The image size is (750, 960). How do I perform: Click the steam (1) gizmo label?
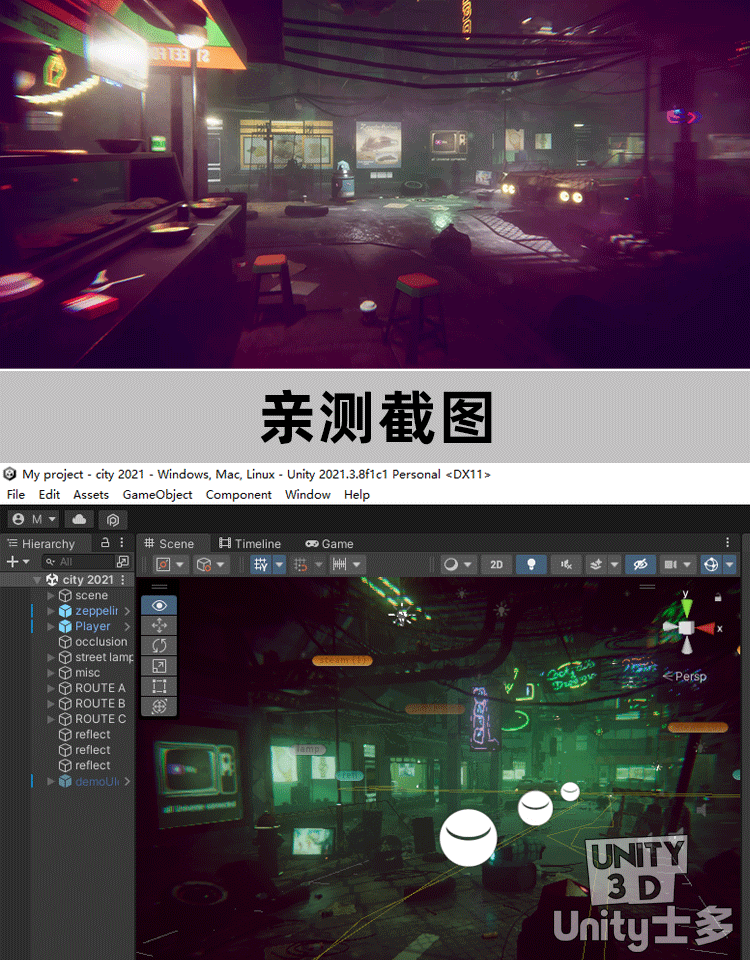[342, 661]
